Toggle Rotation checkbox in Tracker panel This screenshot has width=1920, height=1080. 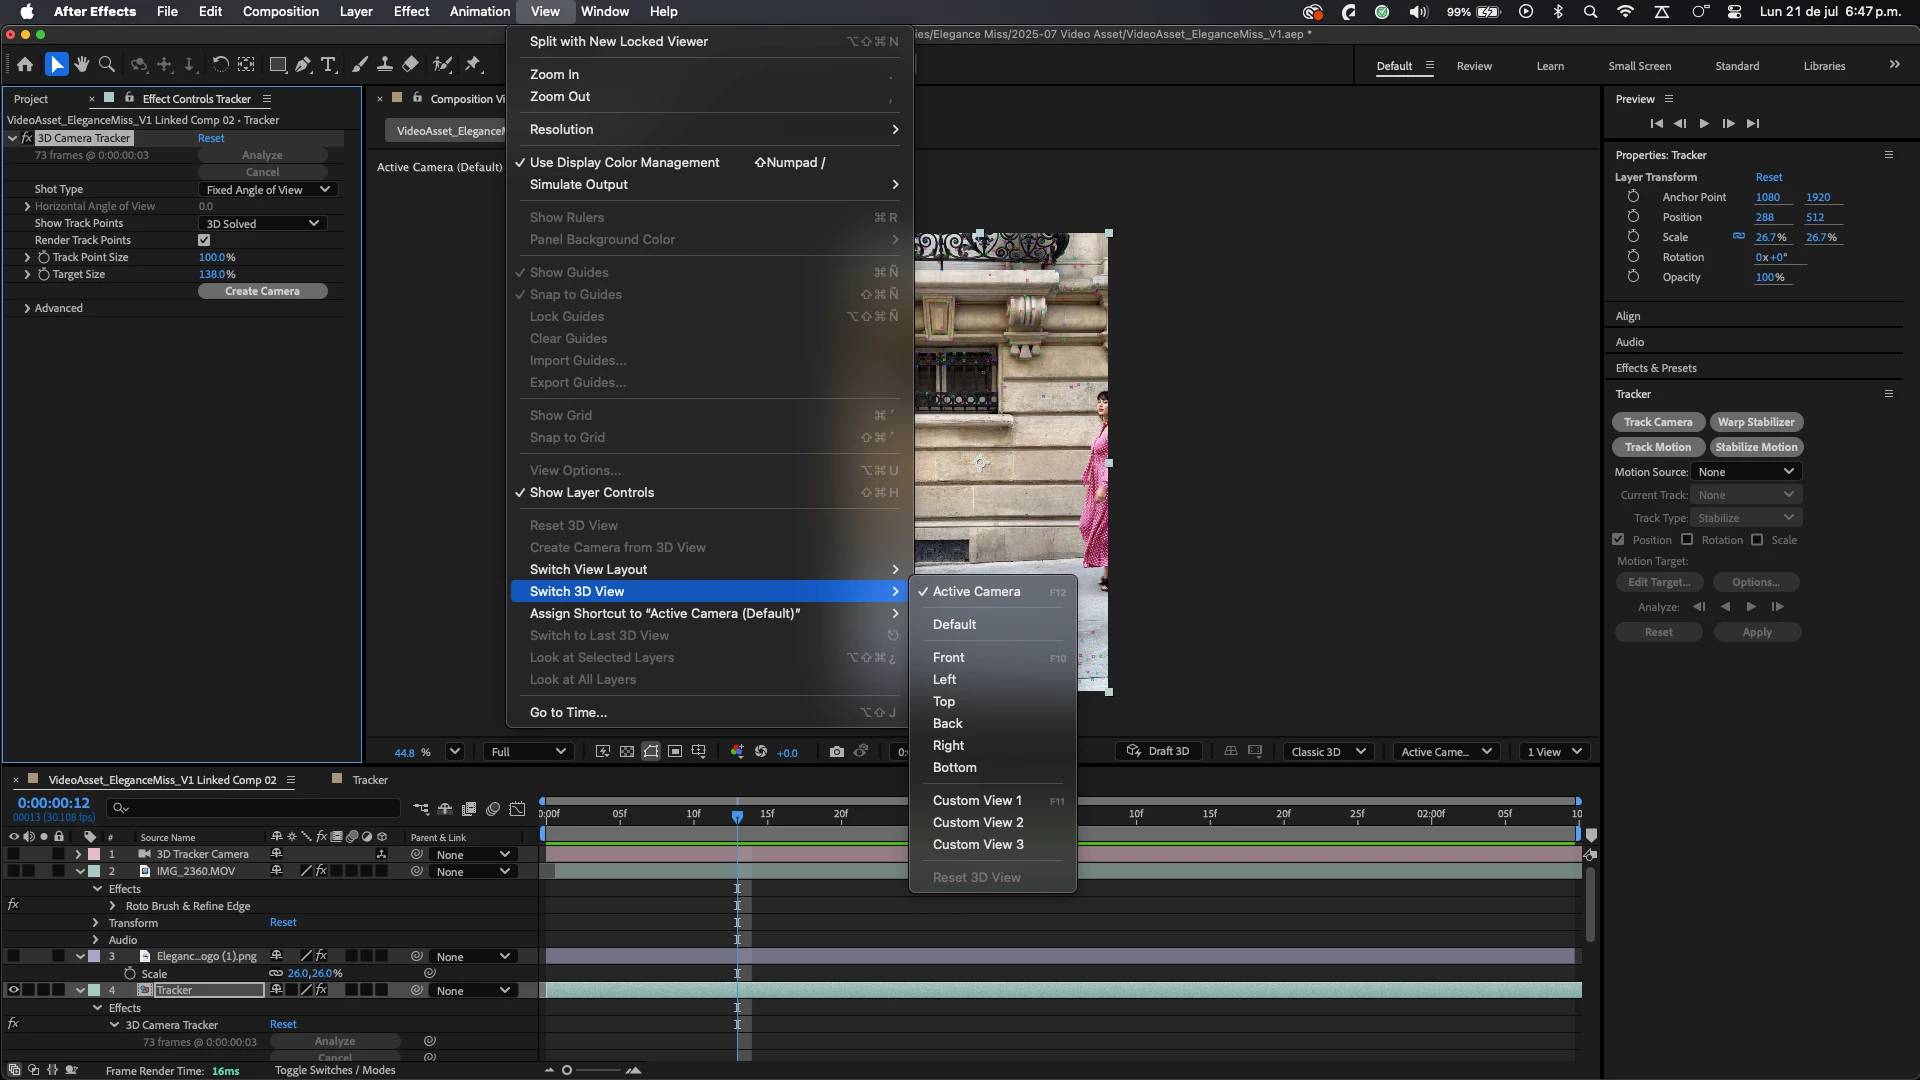1687,540
